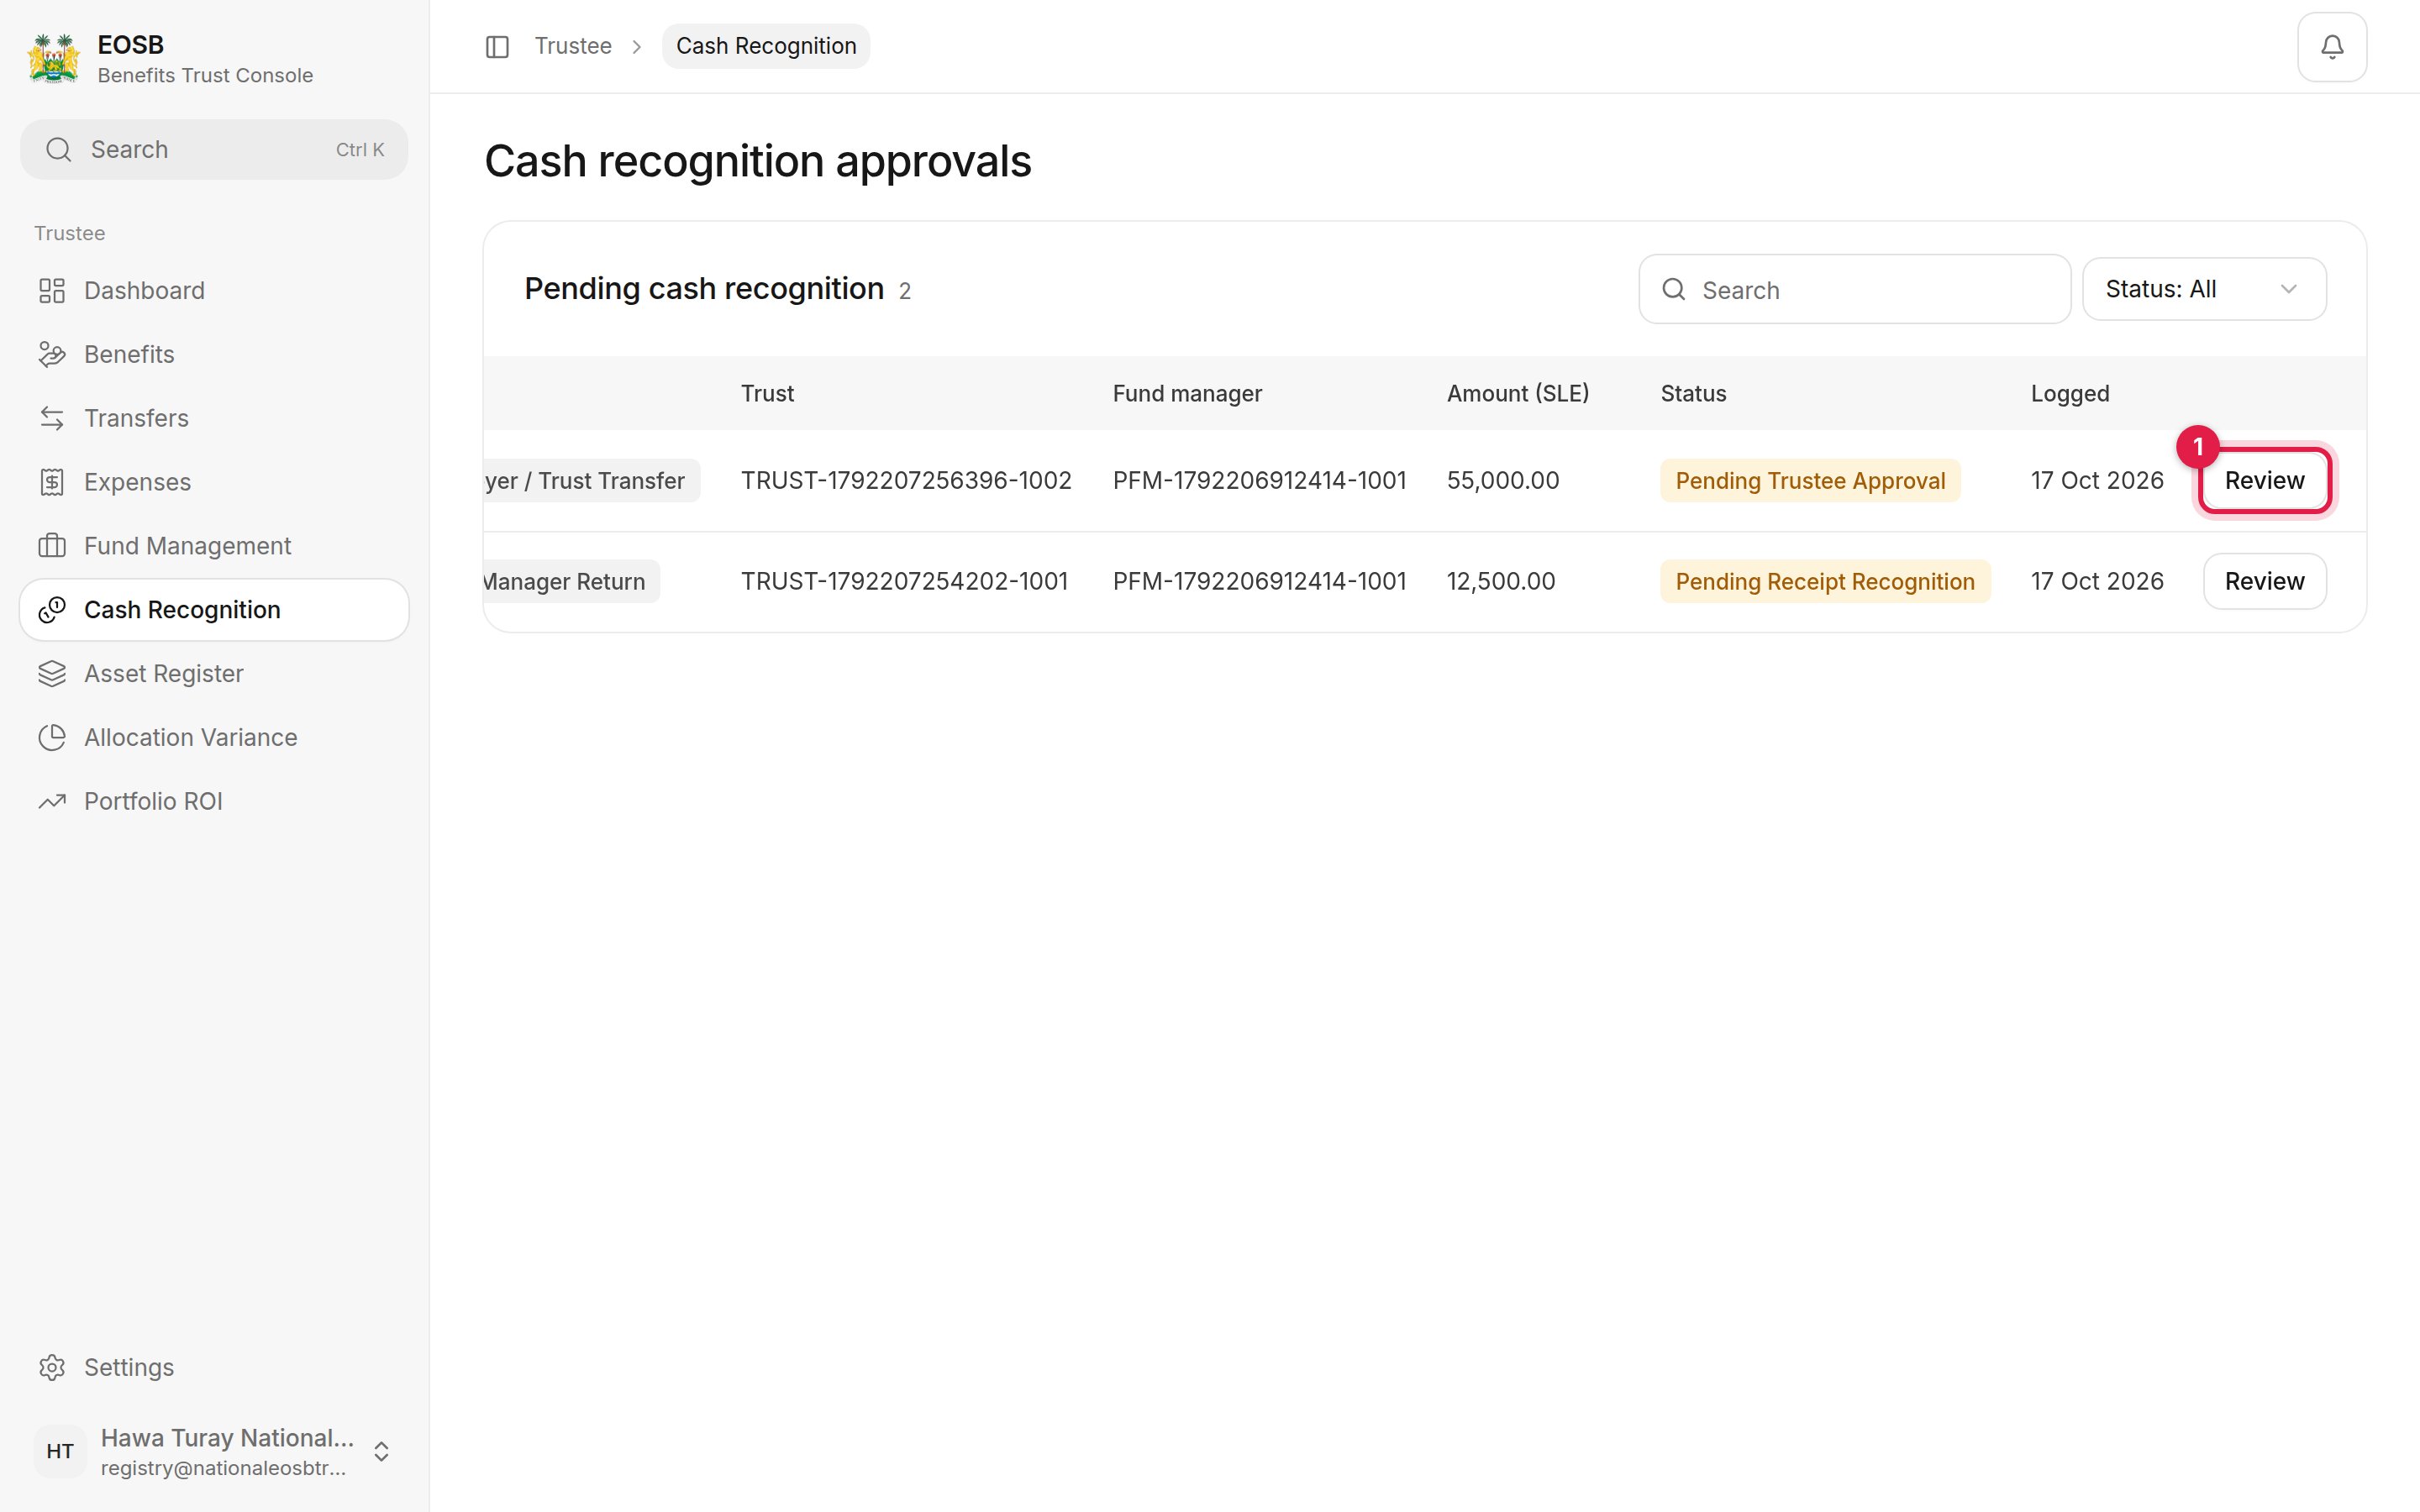Viewport: 2420px width, 1512px height.
Task: Focus the sidebar Search Ctrl K field
Action: coord(214,150)
